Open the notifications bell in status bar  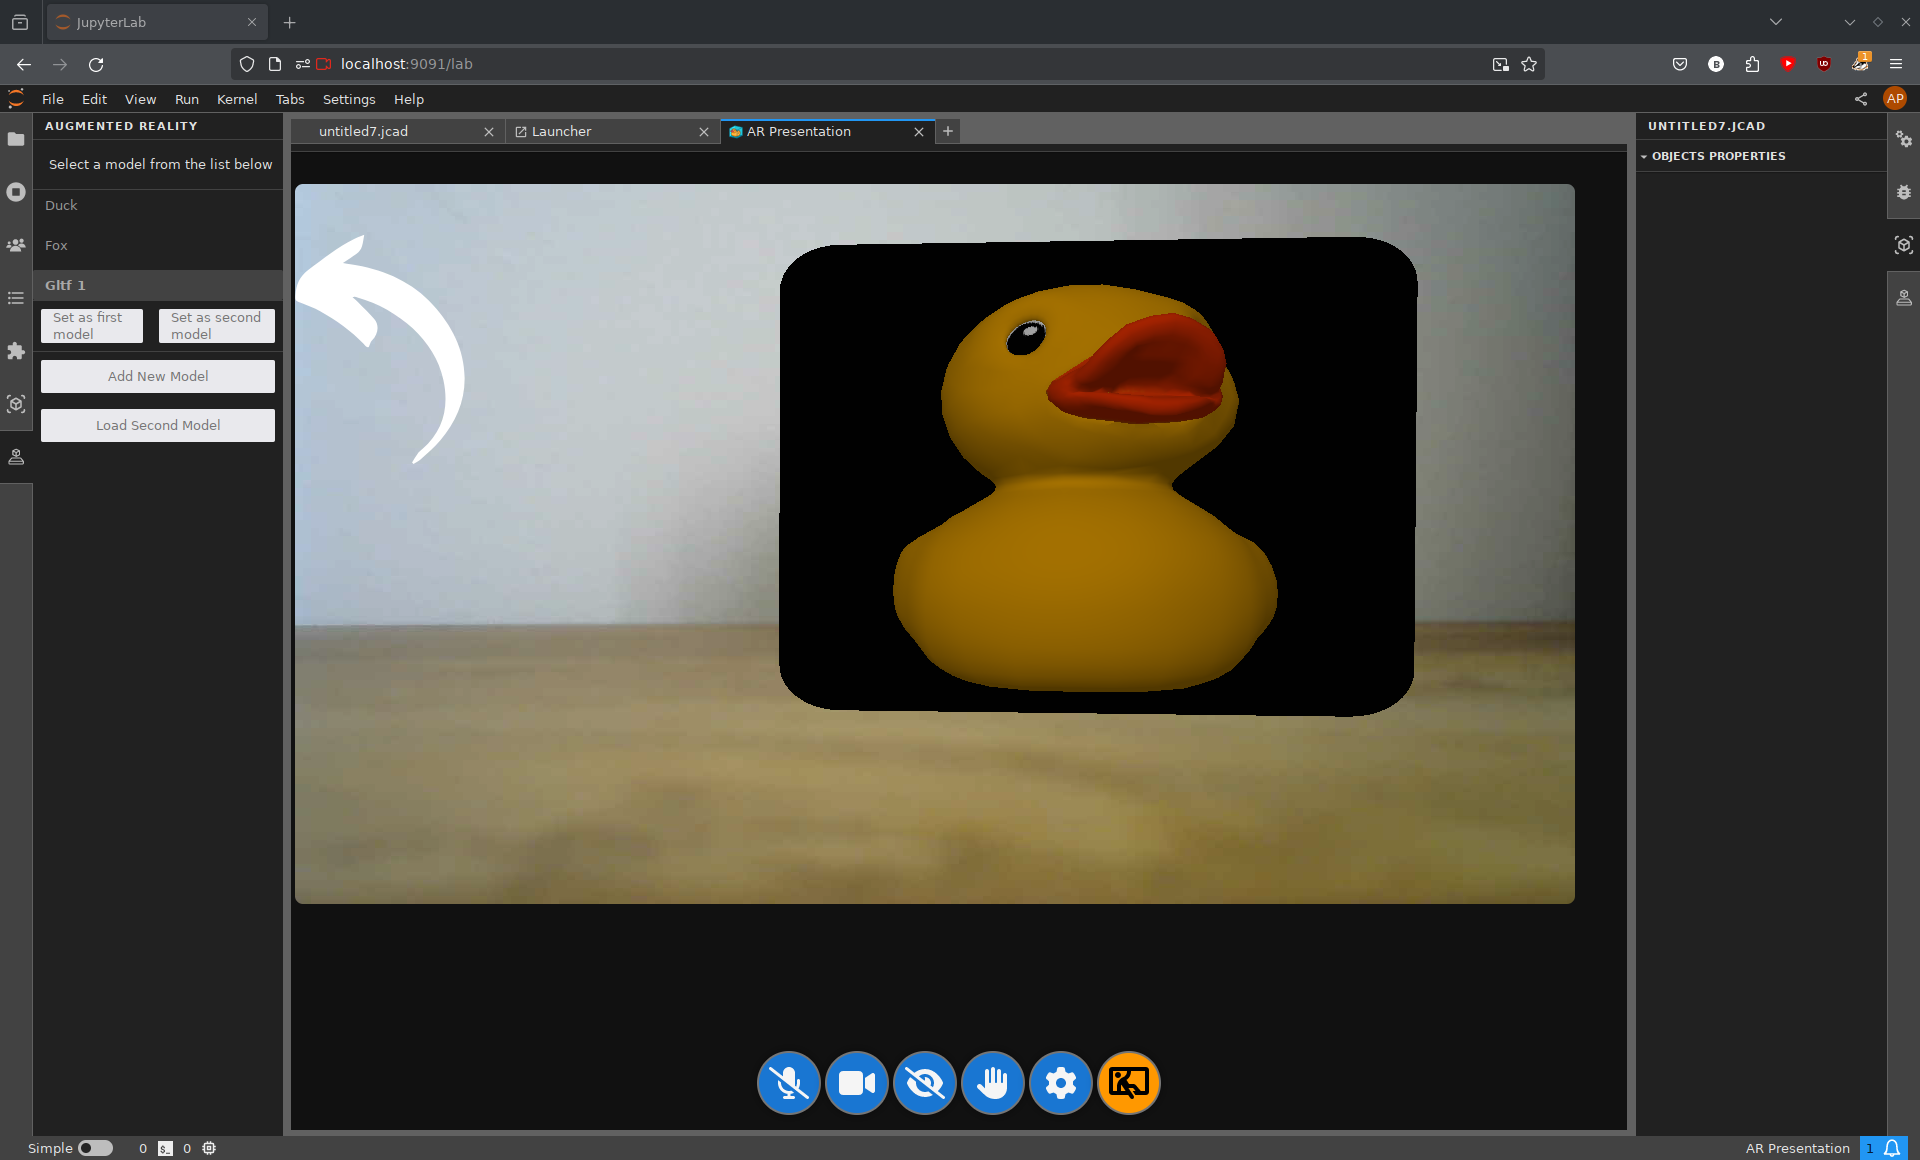pos(1892,1148)
